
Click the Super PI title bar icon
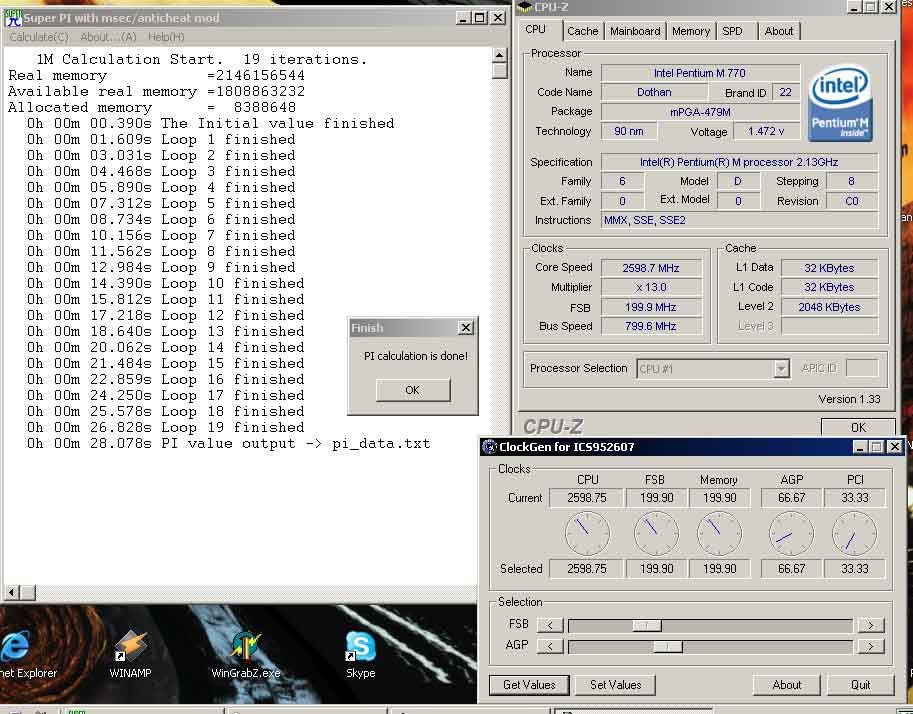[13, 18]
